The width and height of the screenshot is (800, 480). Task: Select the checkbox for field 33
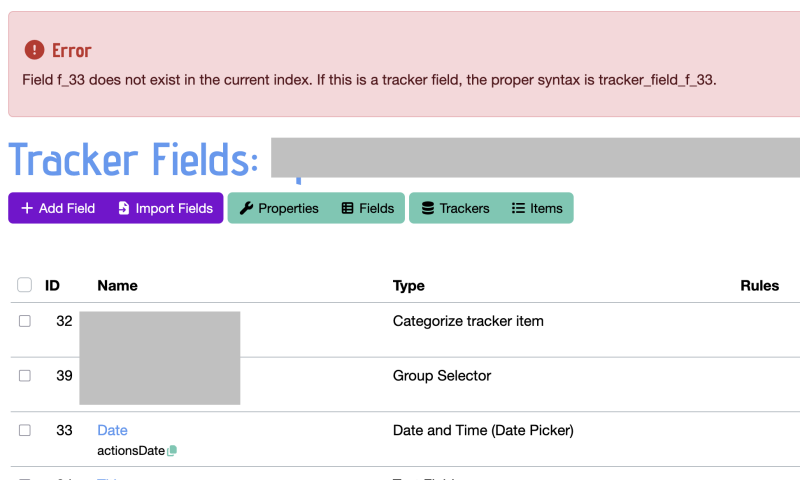[x=24, y=430]
